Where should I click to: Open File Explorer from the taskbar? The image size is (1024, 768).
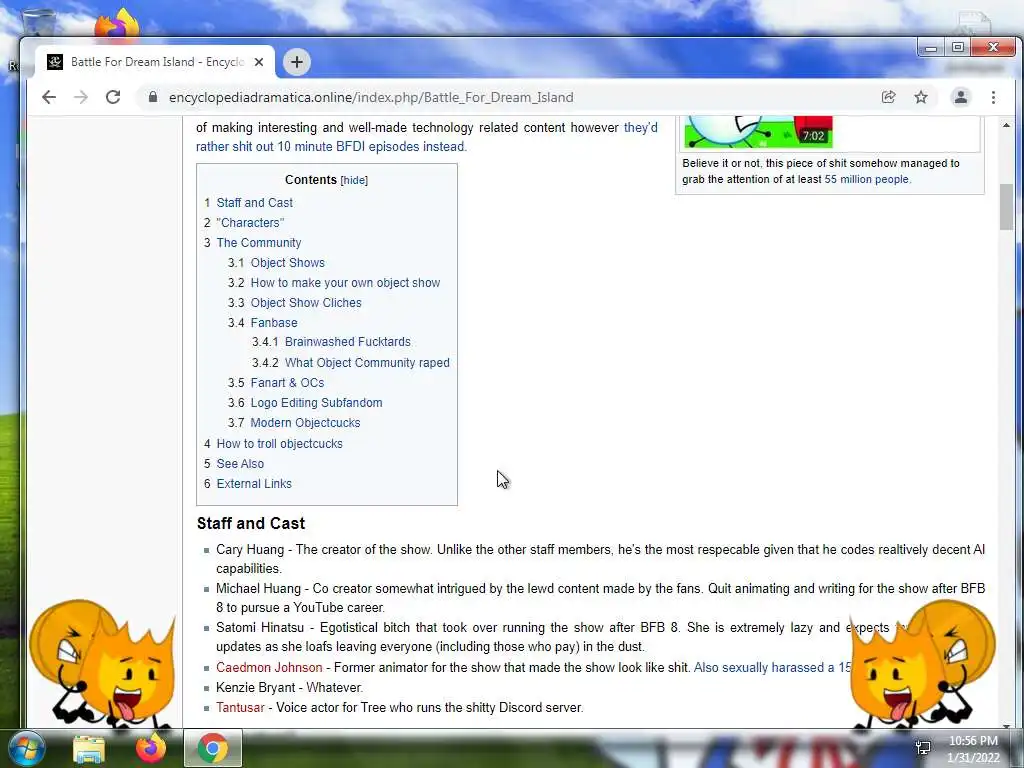(x=89, y=749)
